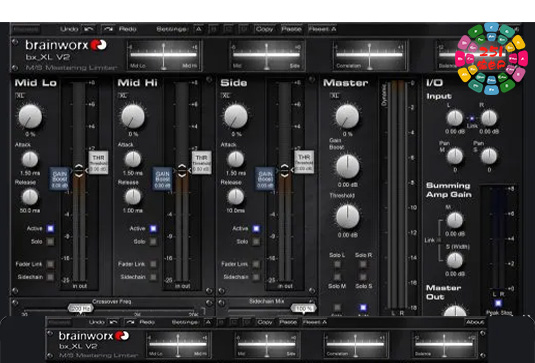This screenshot has width=535, height=363.
Task: Click the Undo arrow icon in top toolbar
Action: (89, 29)
